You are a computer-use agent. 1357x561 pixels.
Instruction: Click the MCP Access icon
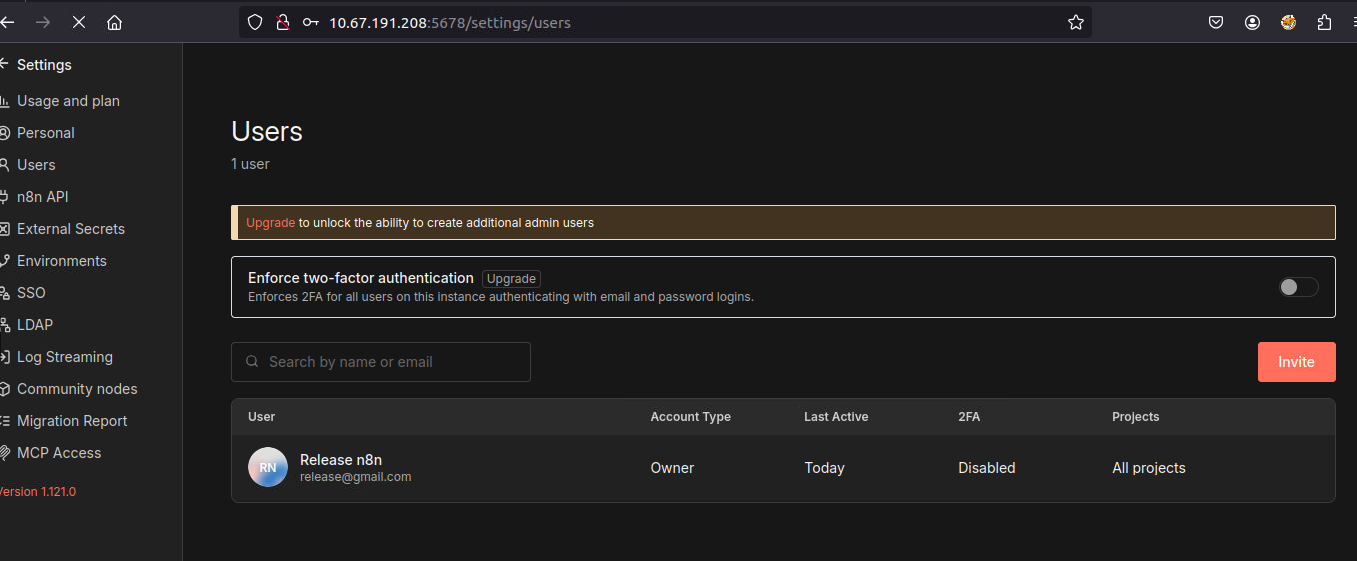pos(4,453)
